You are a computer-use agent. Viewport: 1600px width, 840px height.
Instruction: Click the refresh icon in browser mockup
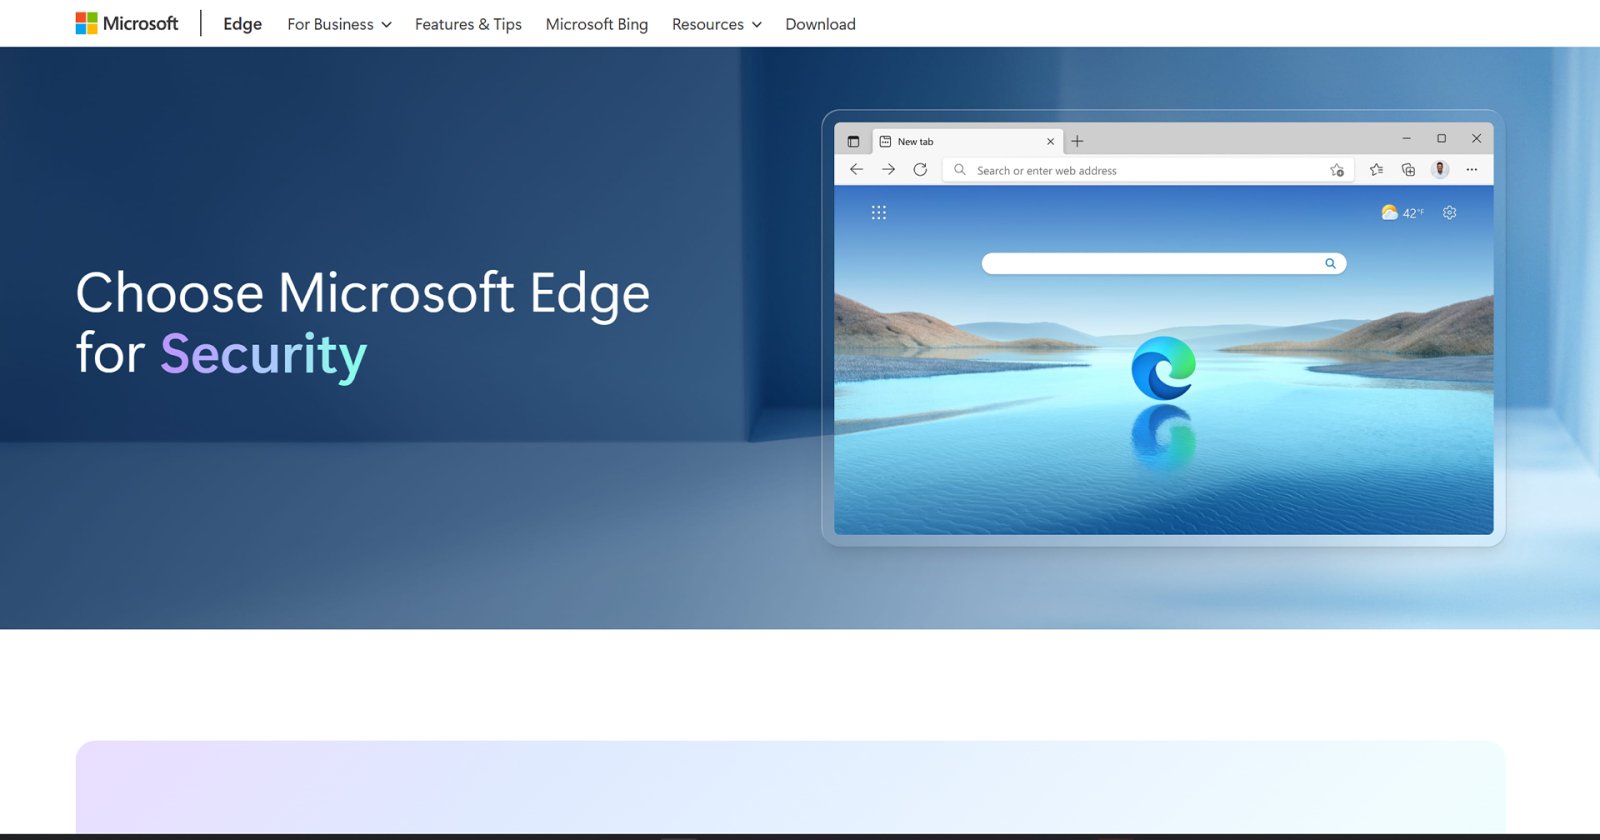(x=920, y=170)
